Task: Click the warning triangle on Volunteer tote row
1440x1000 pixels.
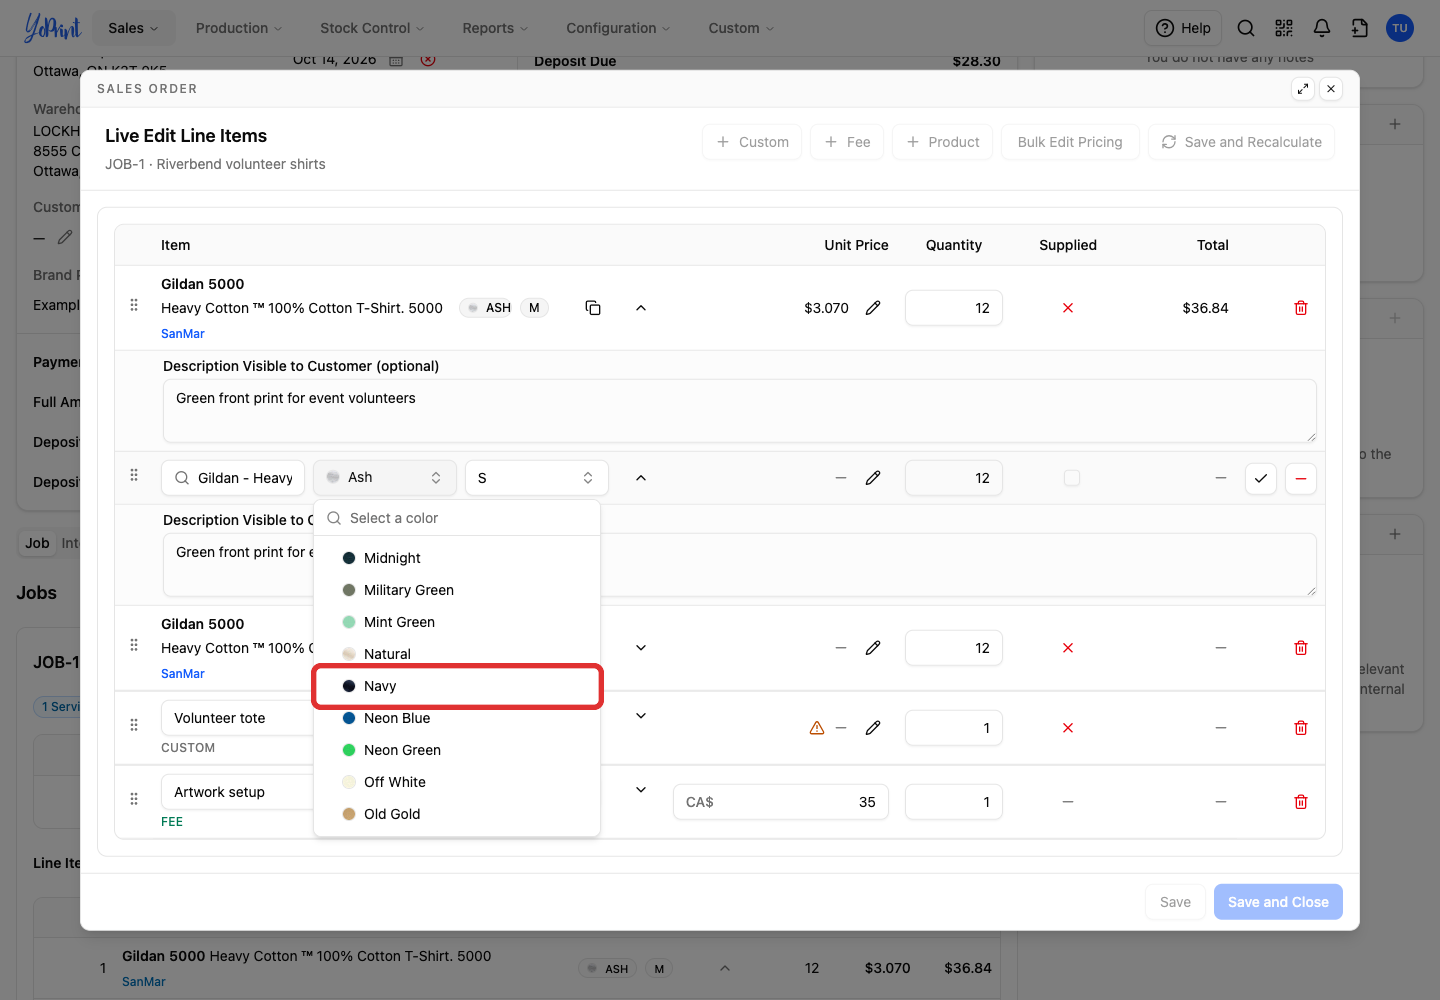Action: click(x=817, y=728)
